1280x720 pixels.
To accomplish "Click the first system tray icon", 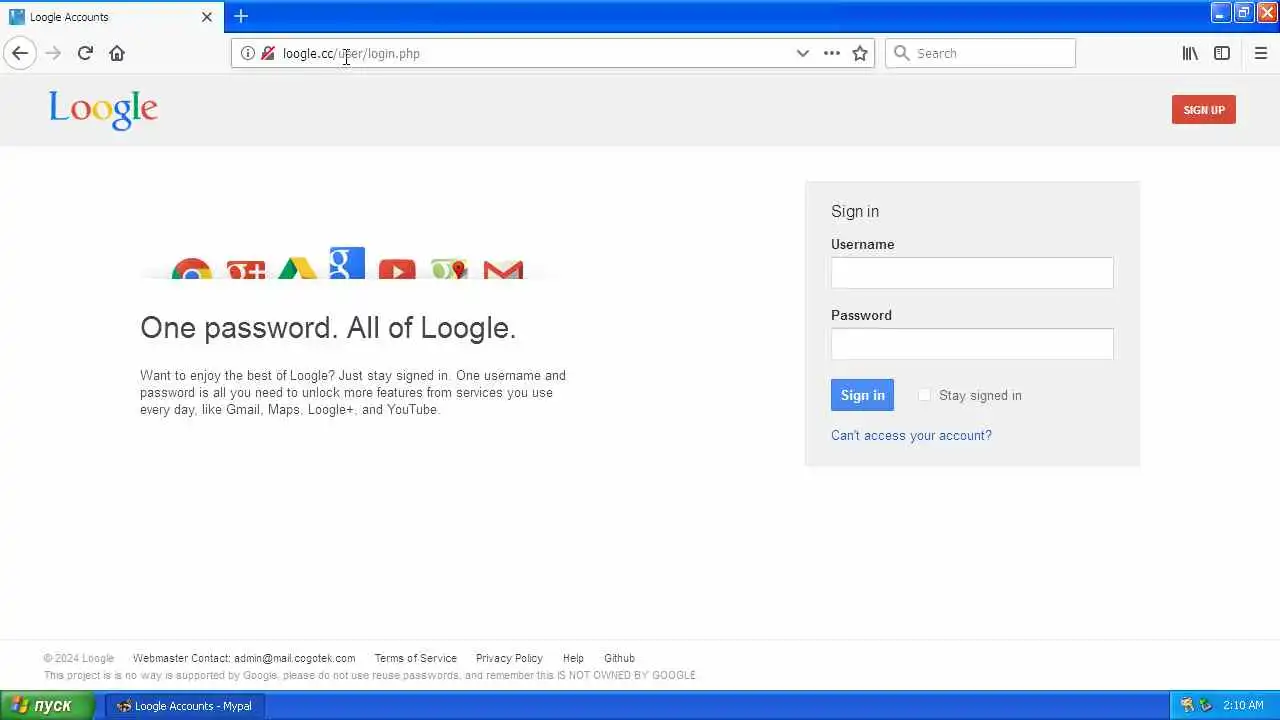I will [x=1187, y=705].
